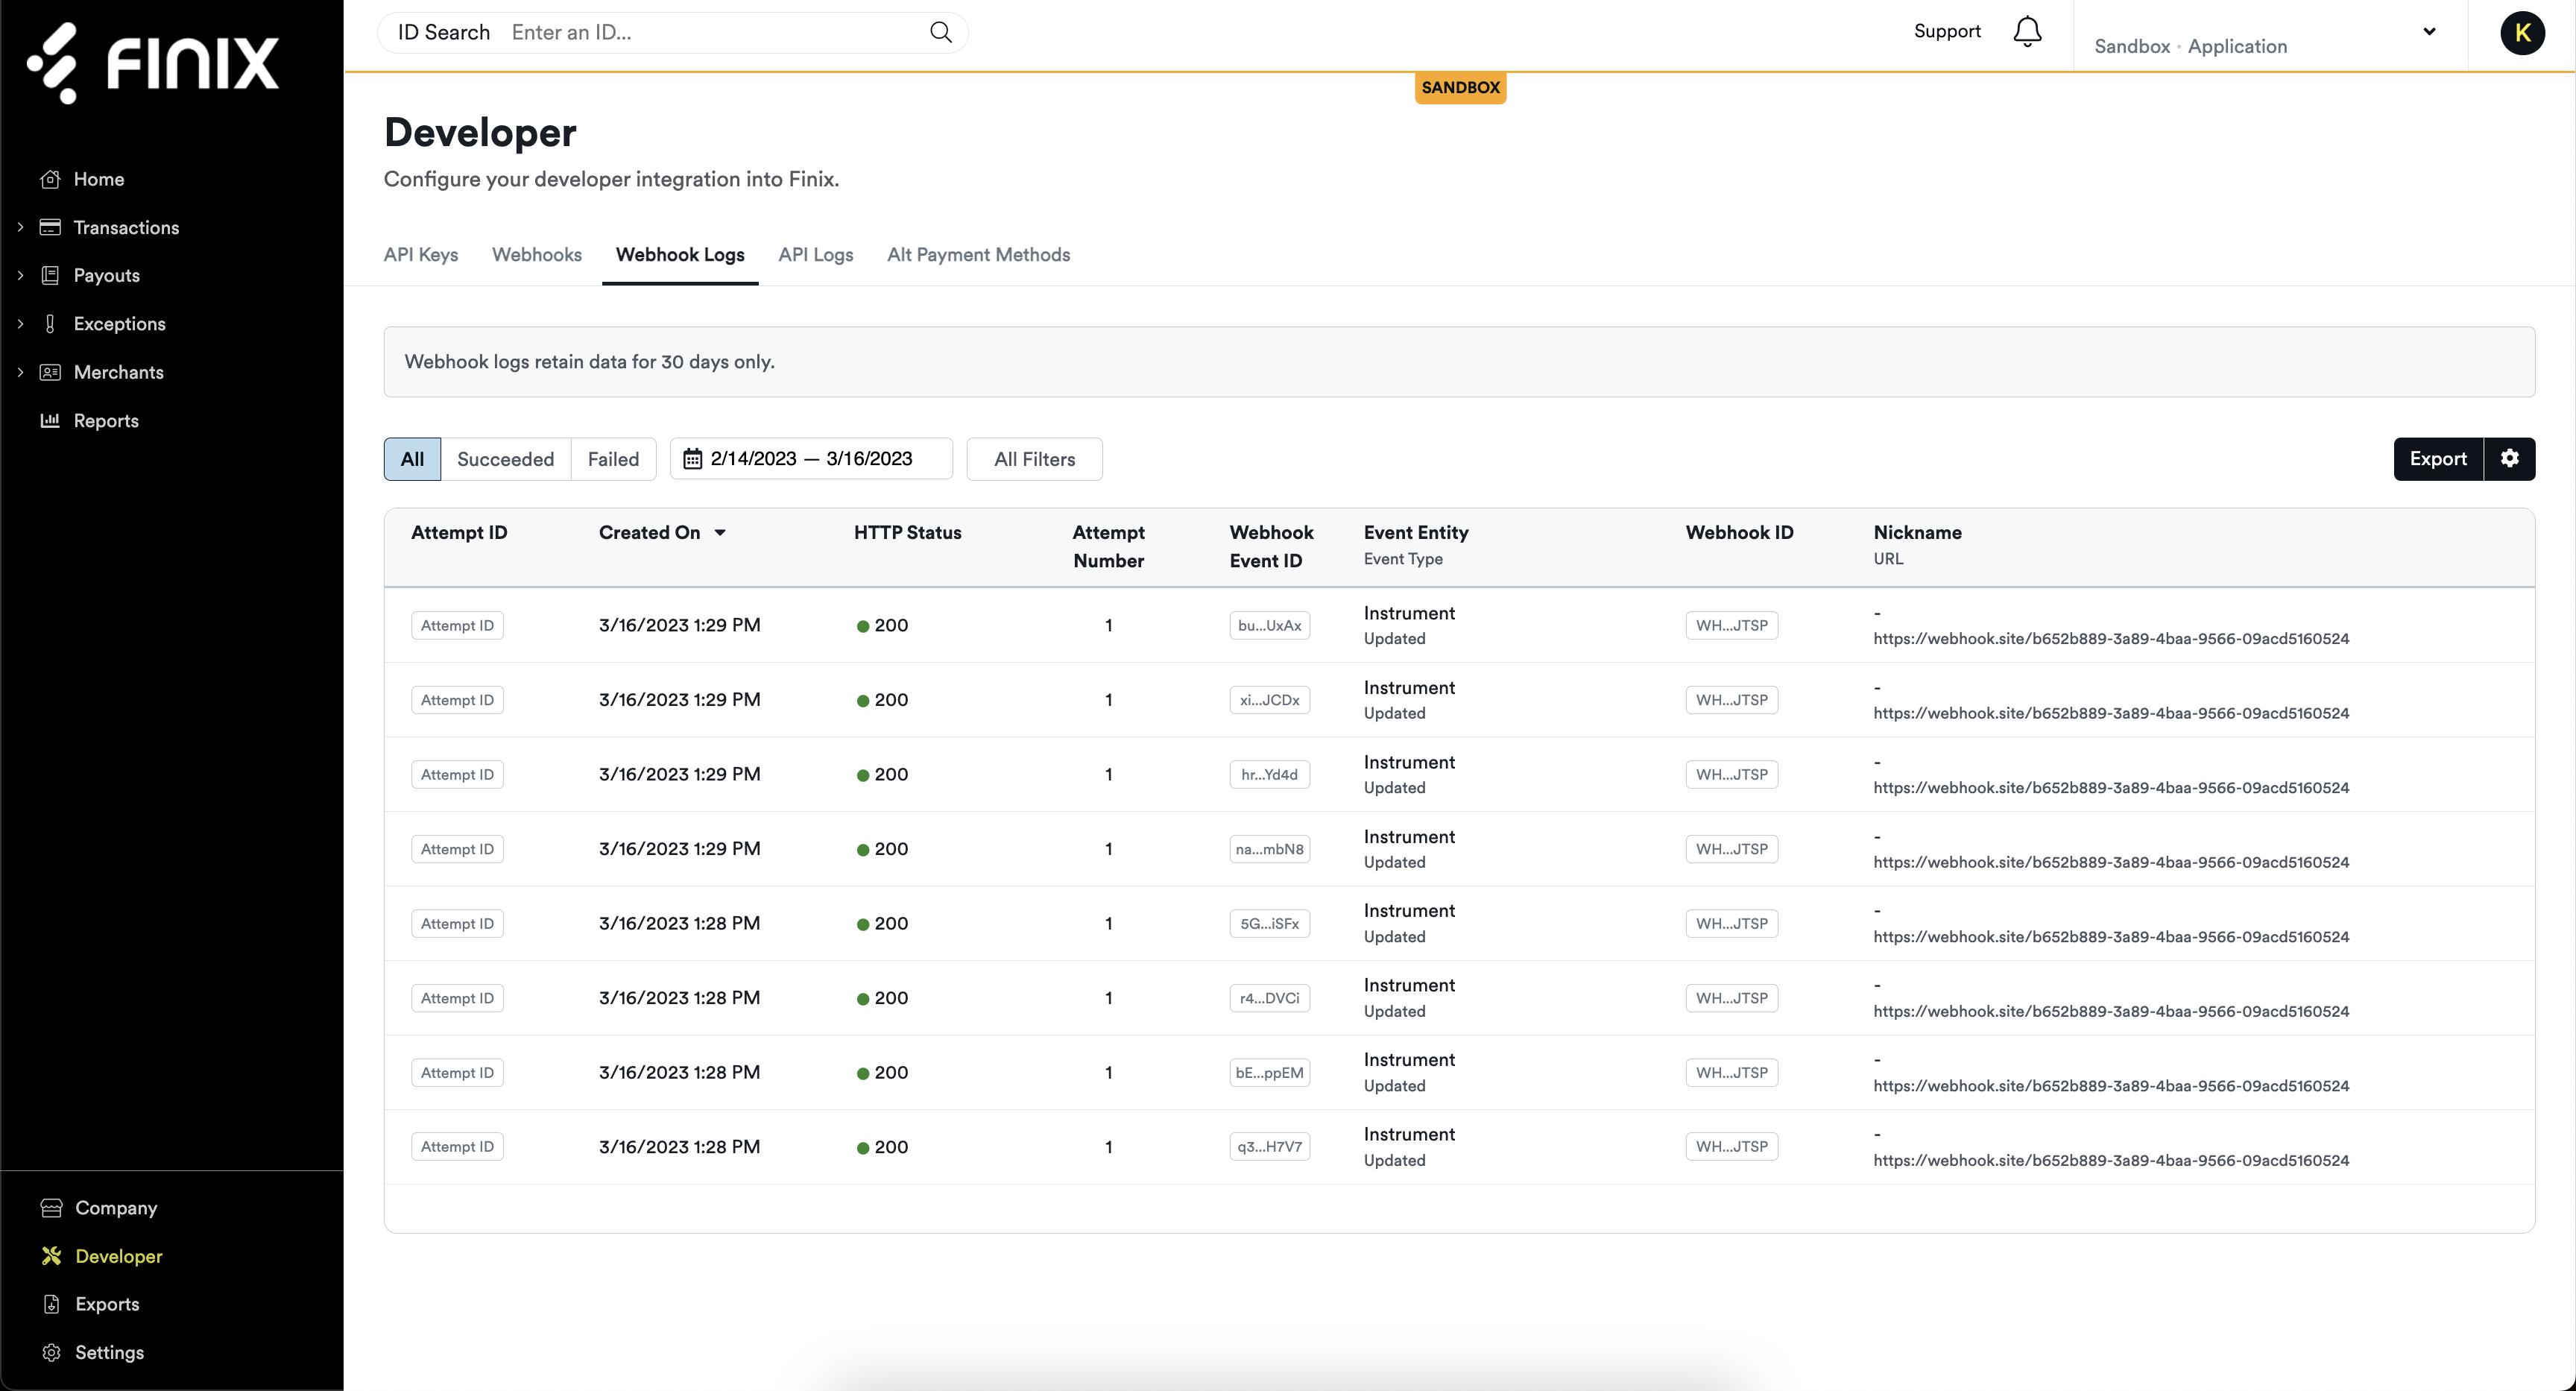
Task: Click the Settings gear icon in sidebar
Action: [x=51, y=1352]
